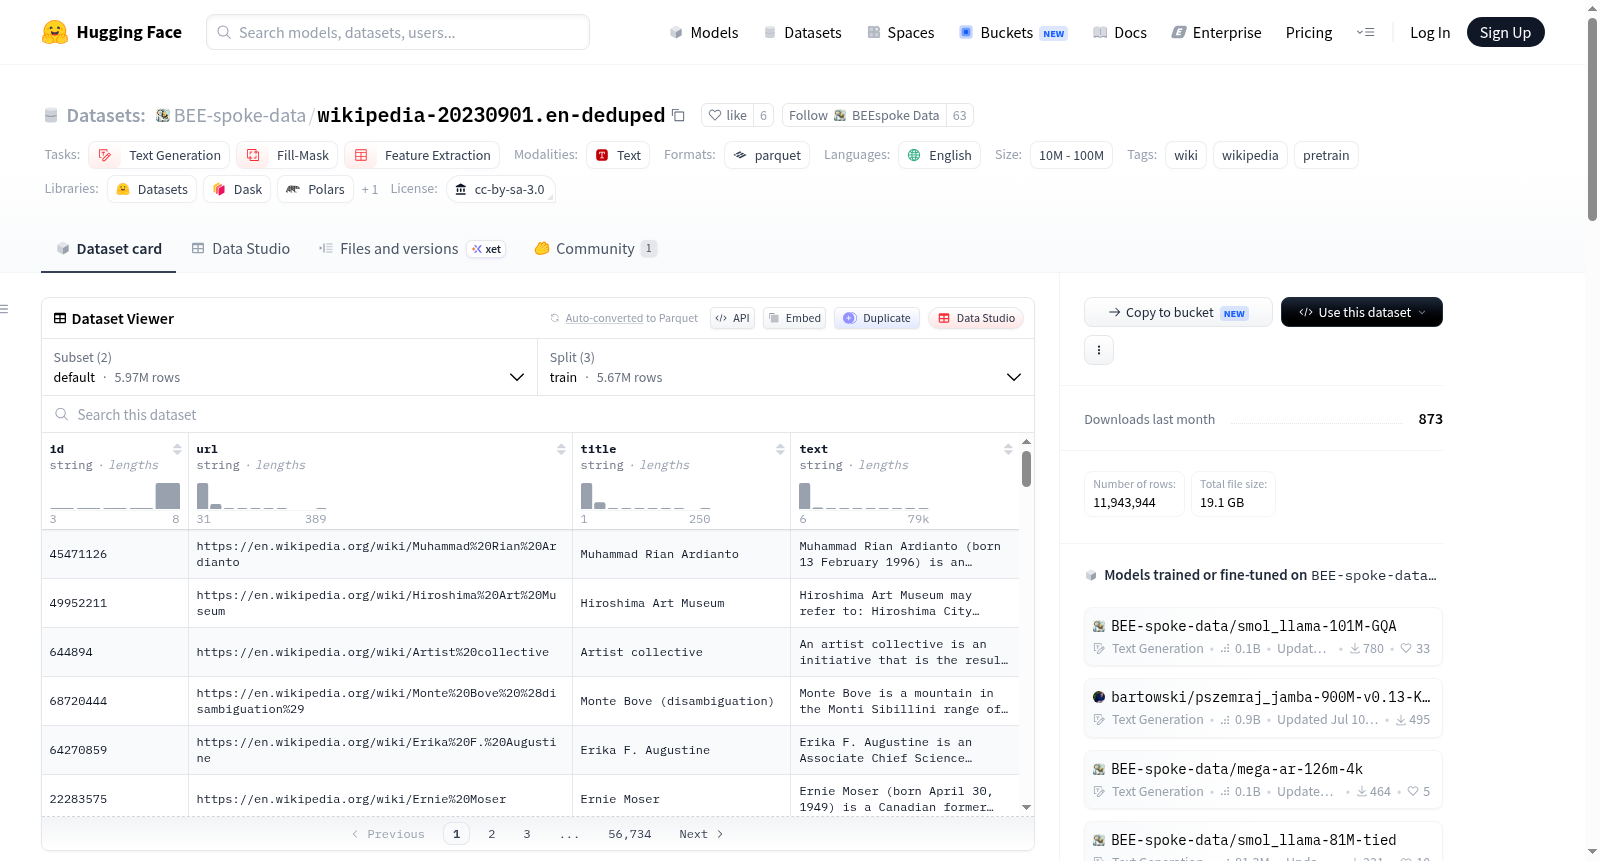
Task: Open the Models menu item
Action: click(704, 33)
